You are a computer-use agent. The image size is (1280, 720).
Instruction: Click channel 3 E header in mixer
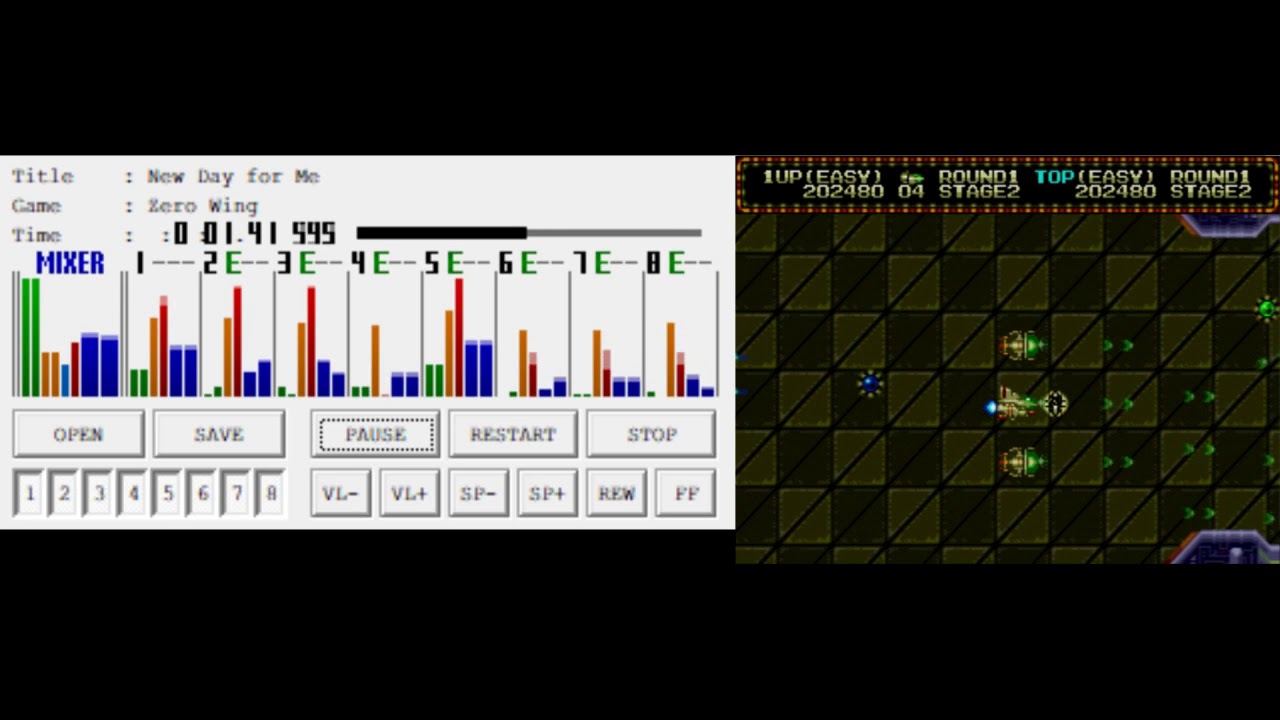tap(310, 263)
